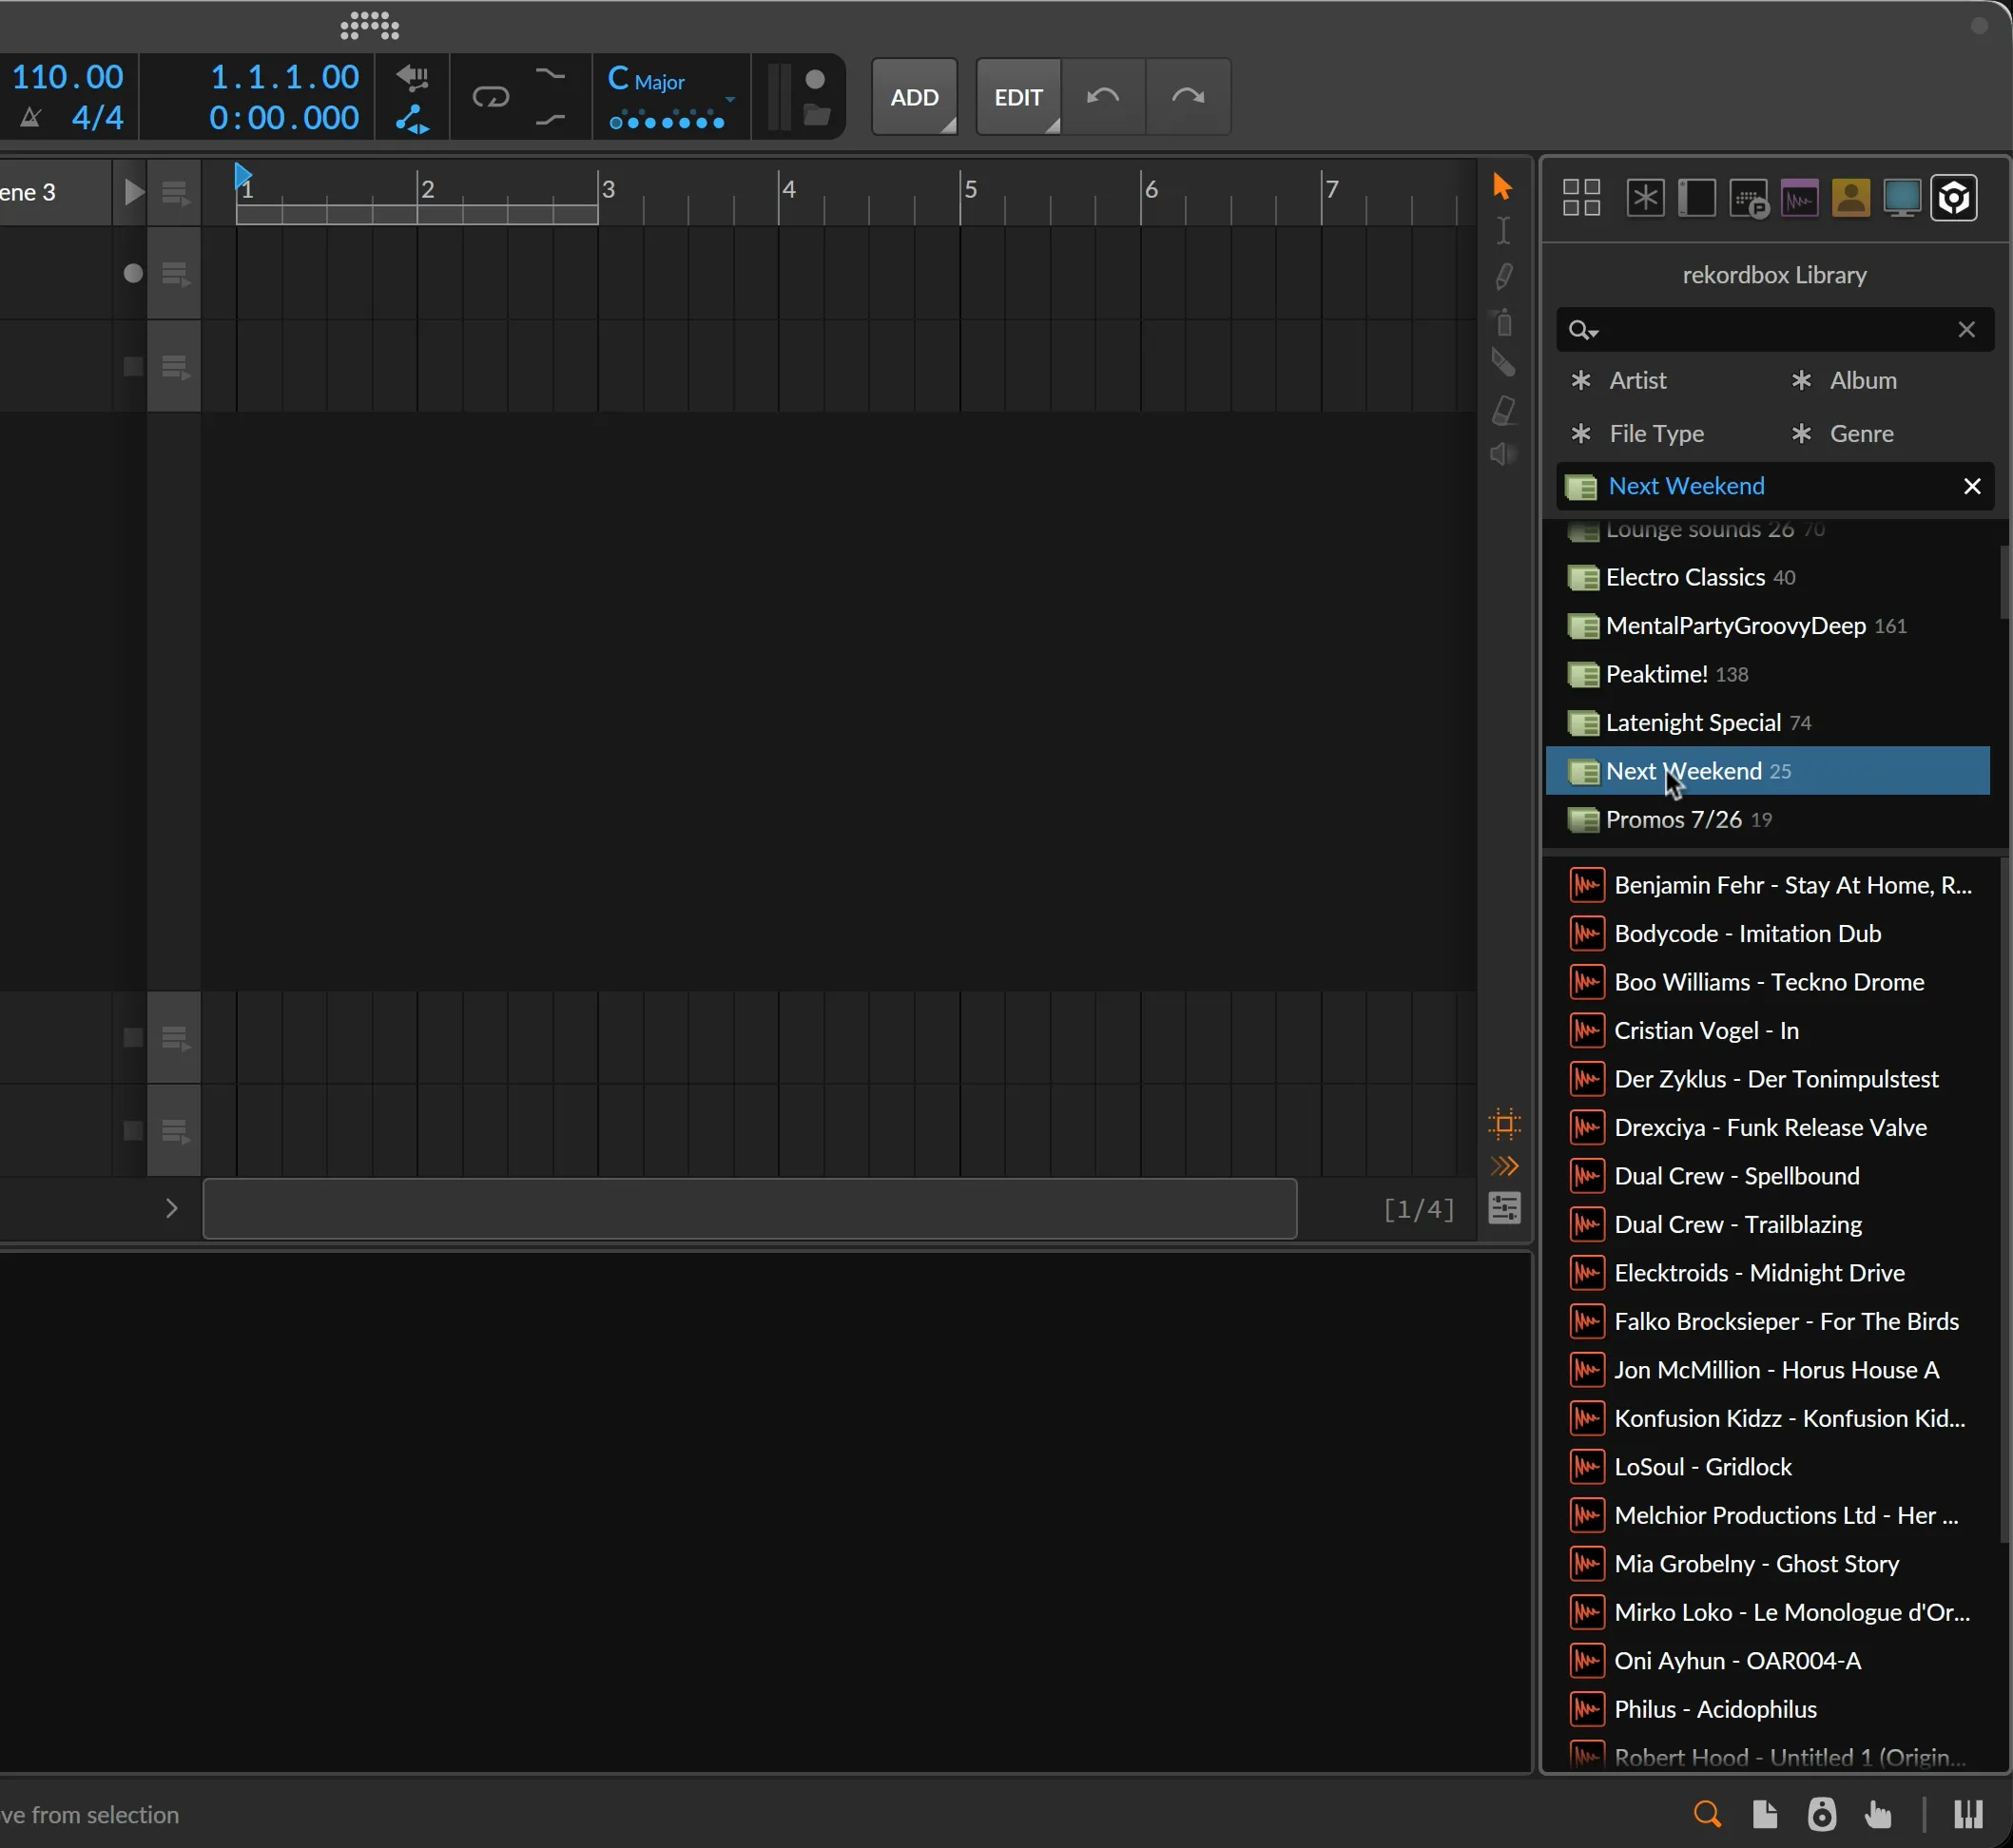Viewport: 2013px width, 1848px height.
Task: Select Latenight Special playlist
Action: (1767, 722)
